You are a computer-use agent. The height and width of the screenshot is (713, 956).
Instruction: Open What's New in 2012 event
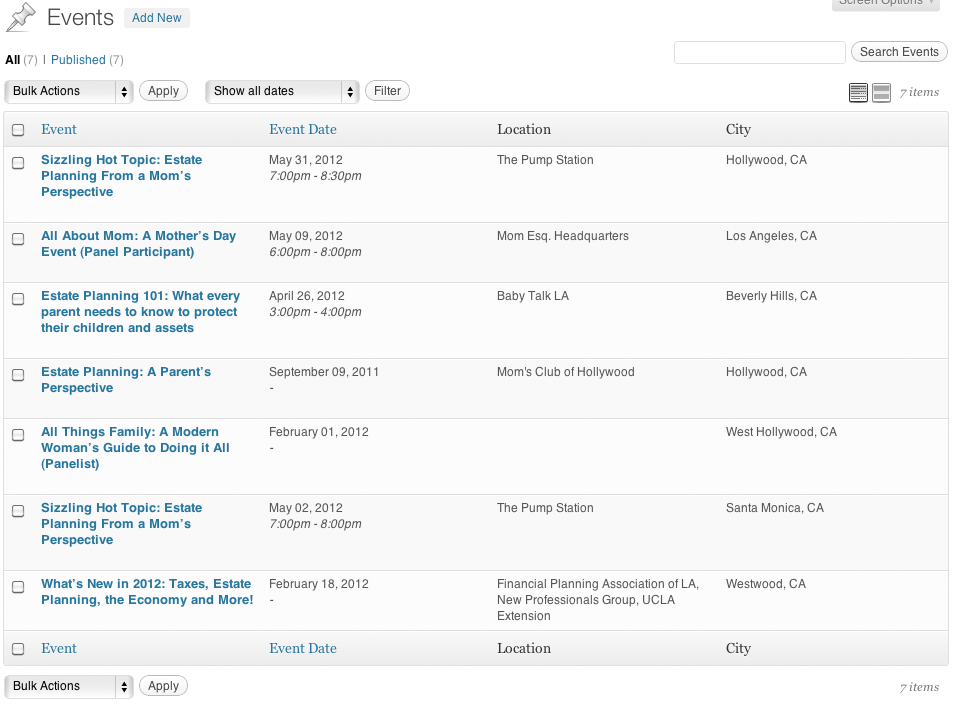click(x=147, y=592)
